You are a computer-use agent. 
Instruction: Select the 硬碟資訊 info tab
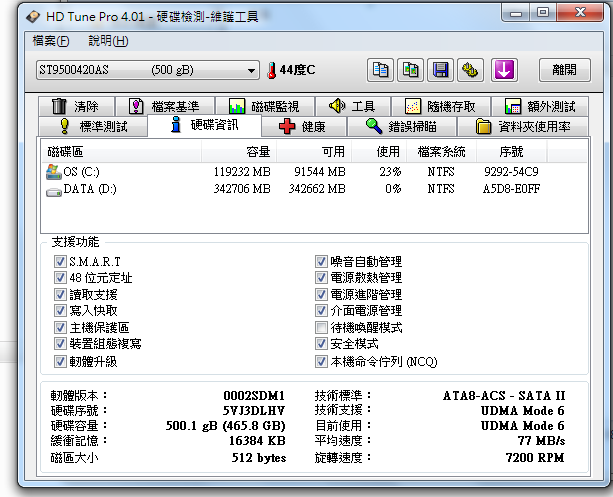click(x=204, y=125)
